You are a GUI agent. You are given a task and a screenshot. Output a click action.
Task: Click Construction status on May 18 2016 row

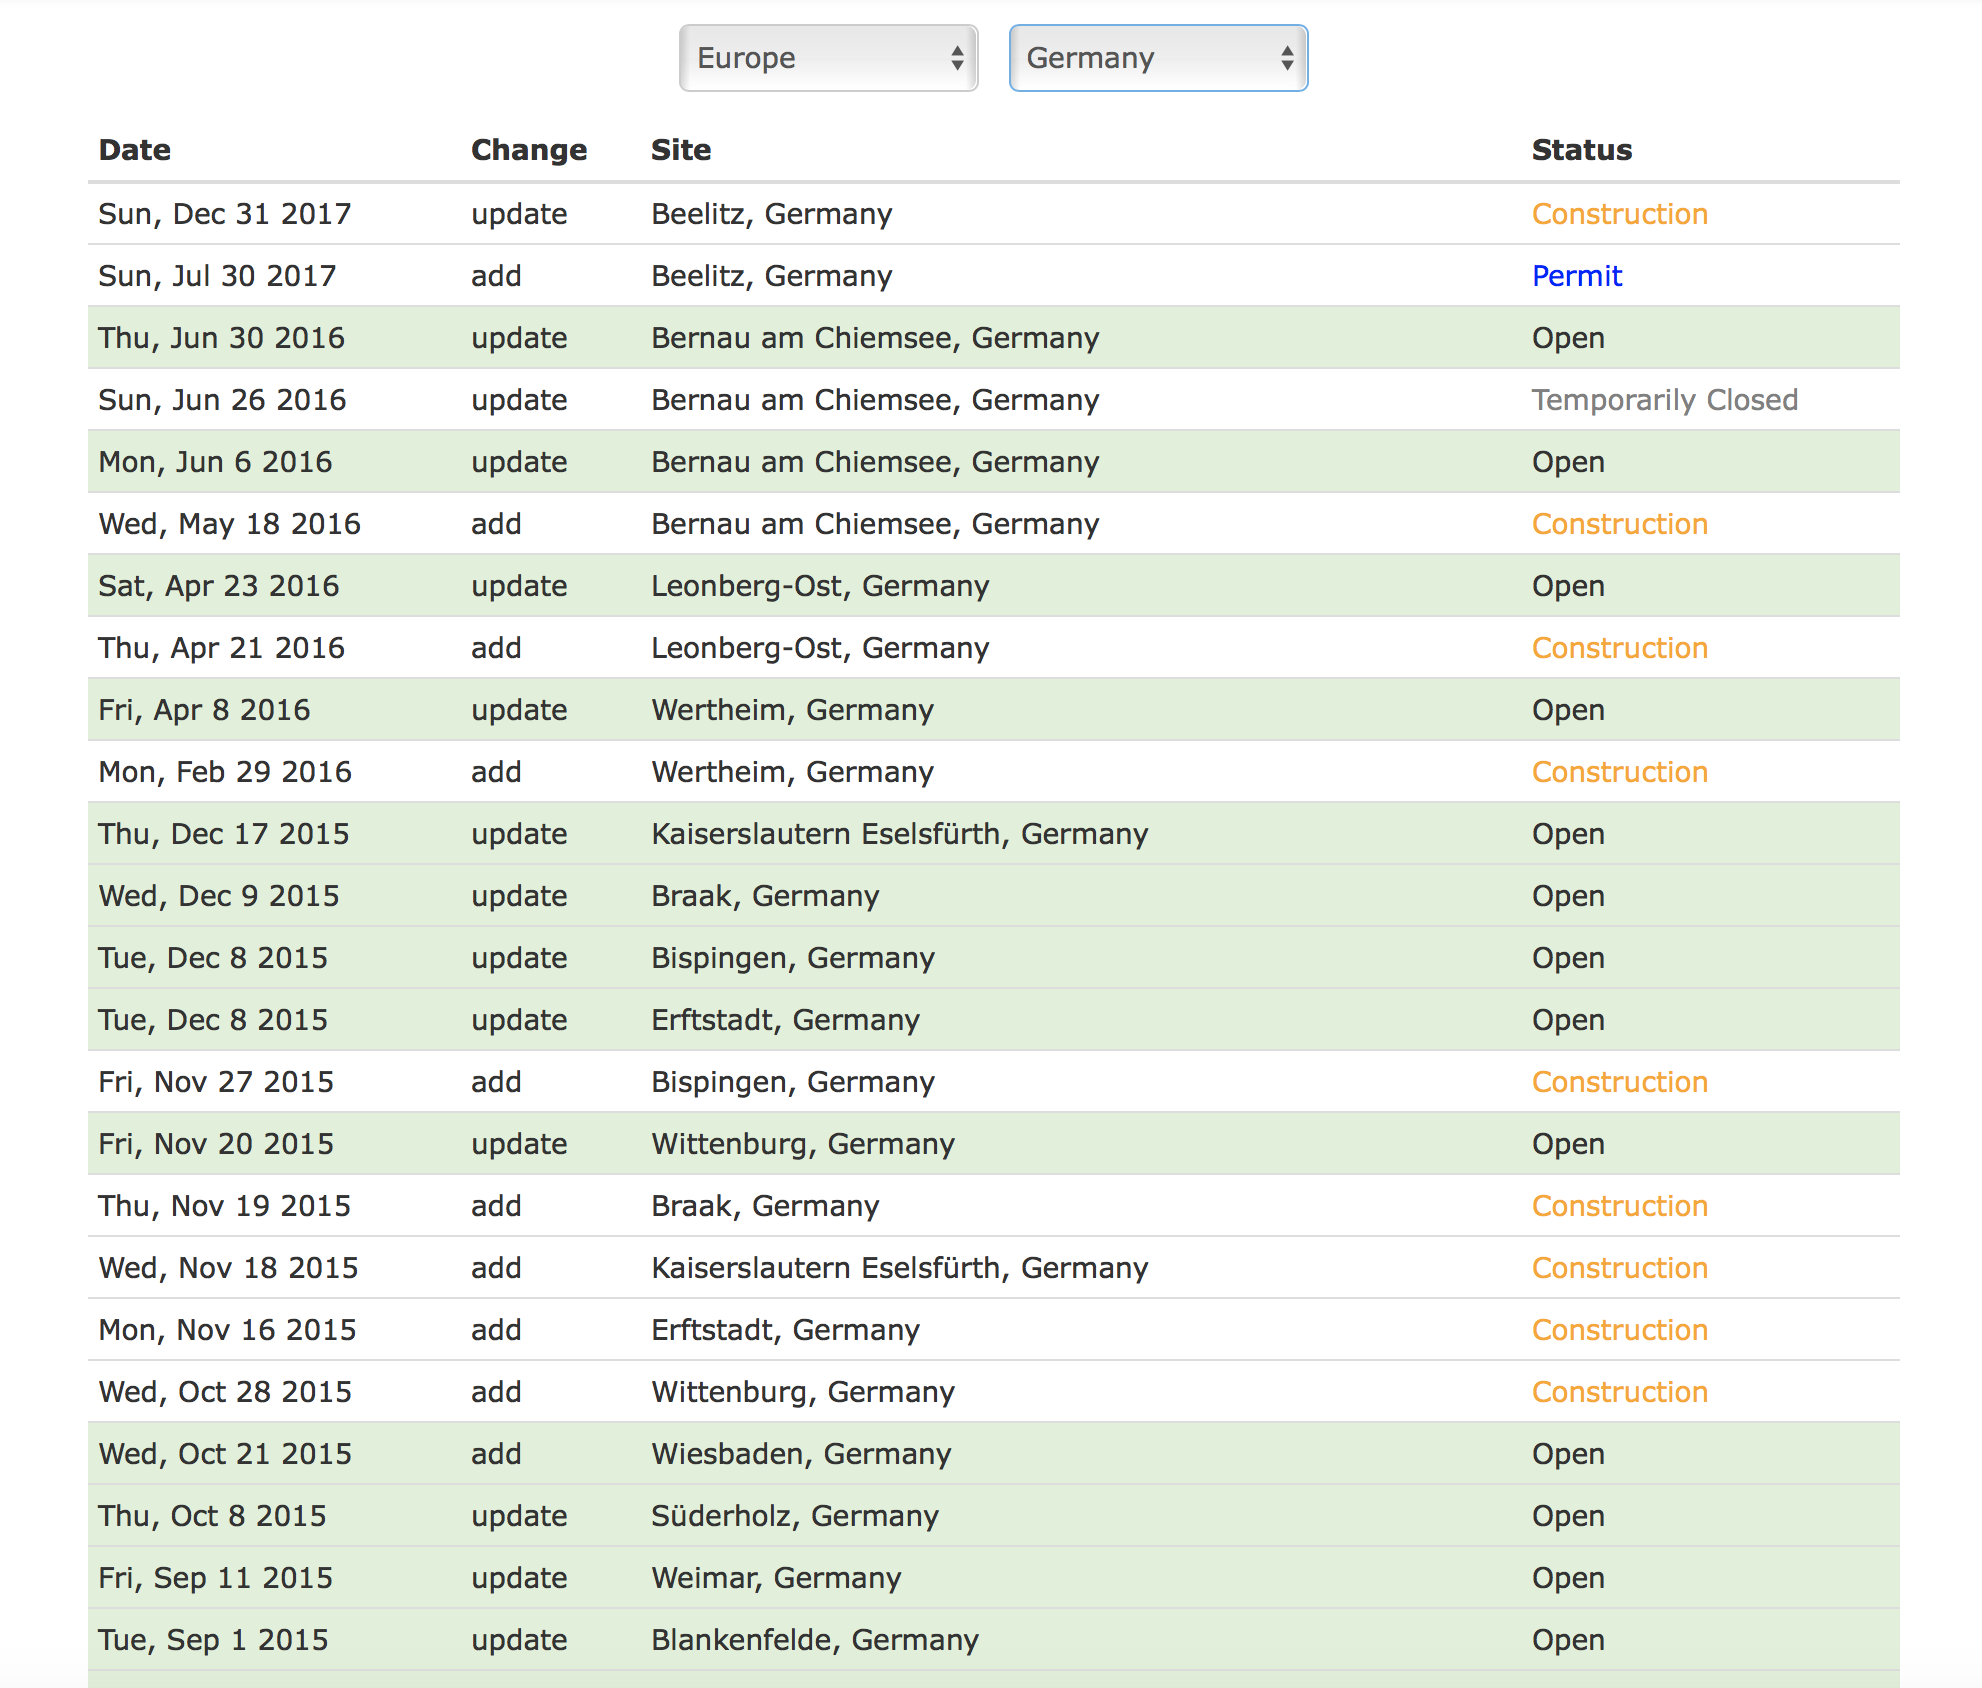coord(1620,524)
